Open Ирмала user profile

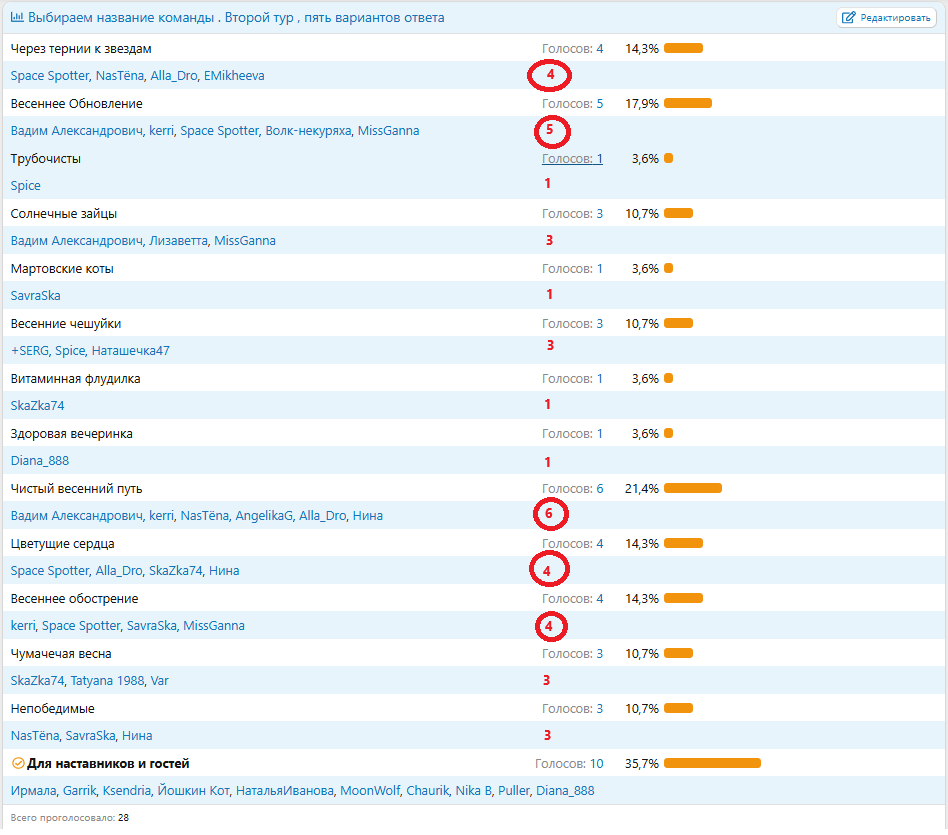click(33, 791)
